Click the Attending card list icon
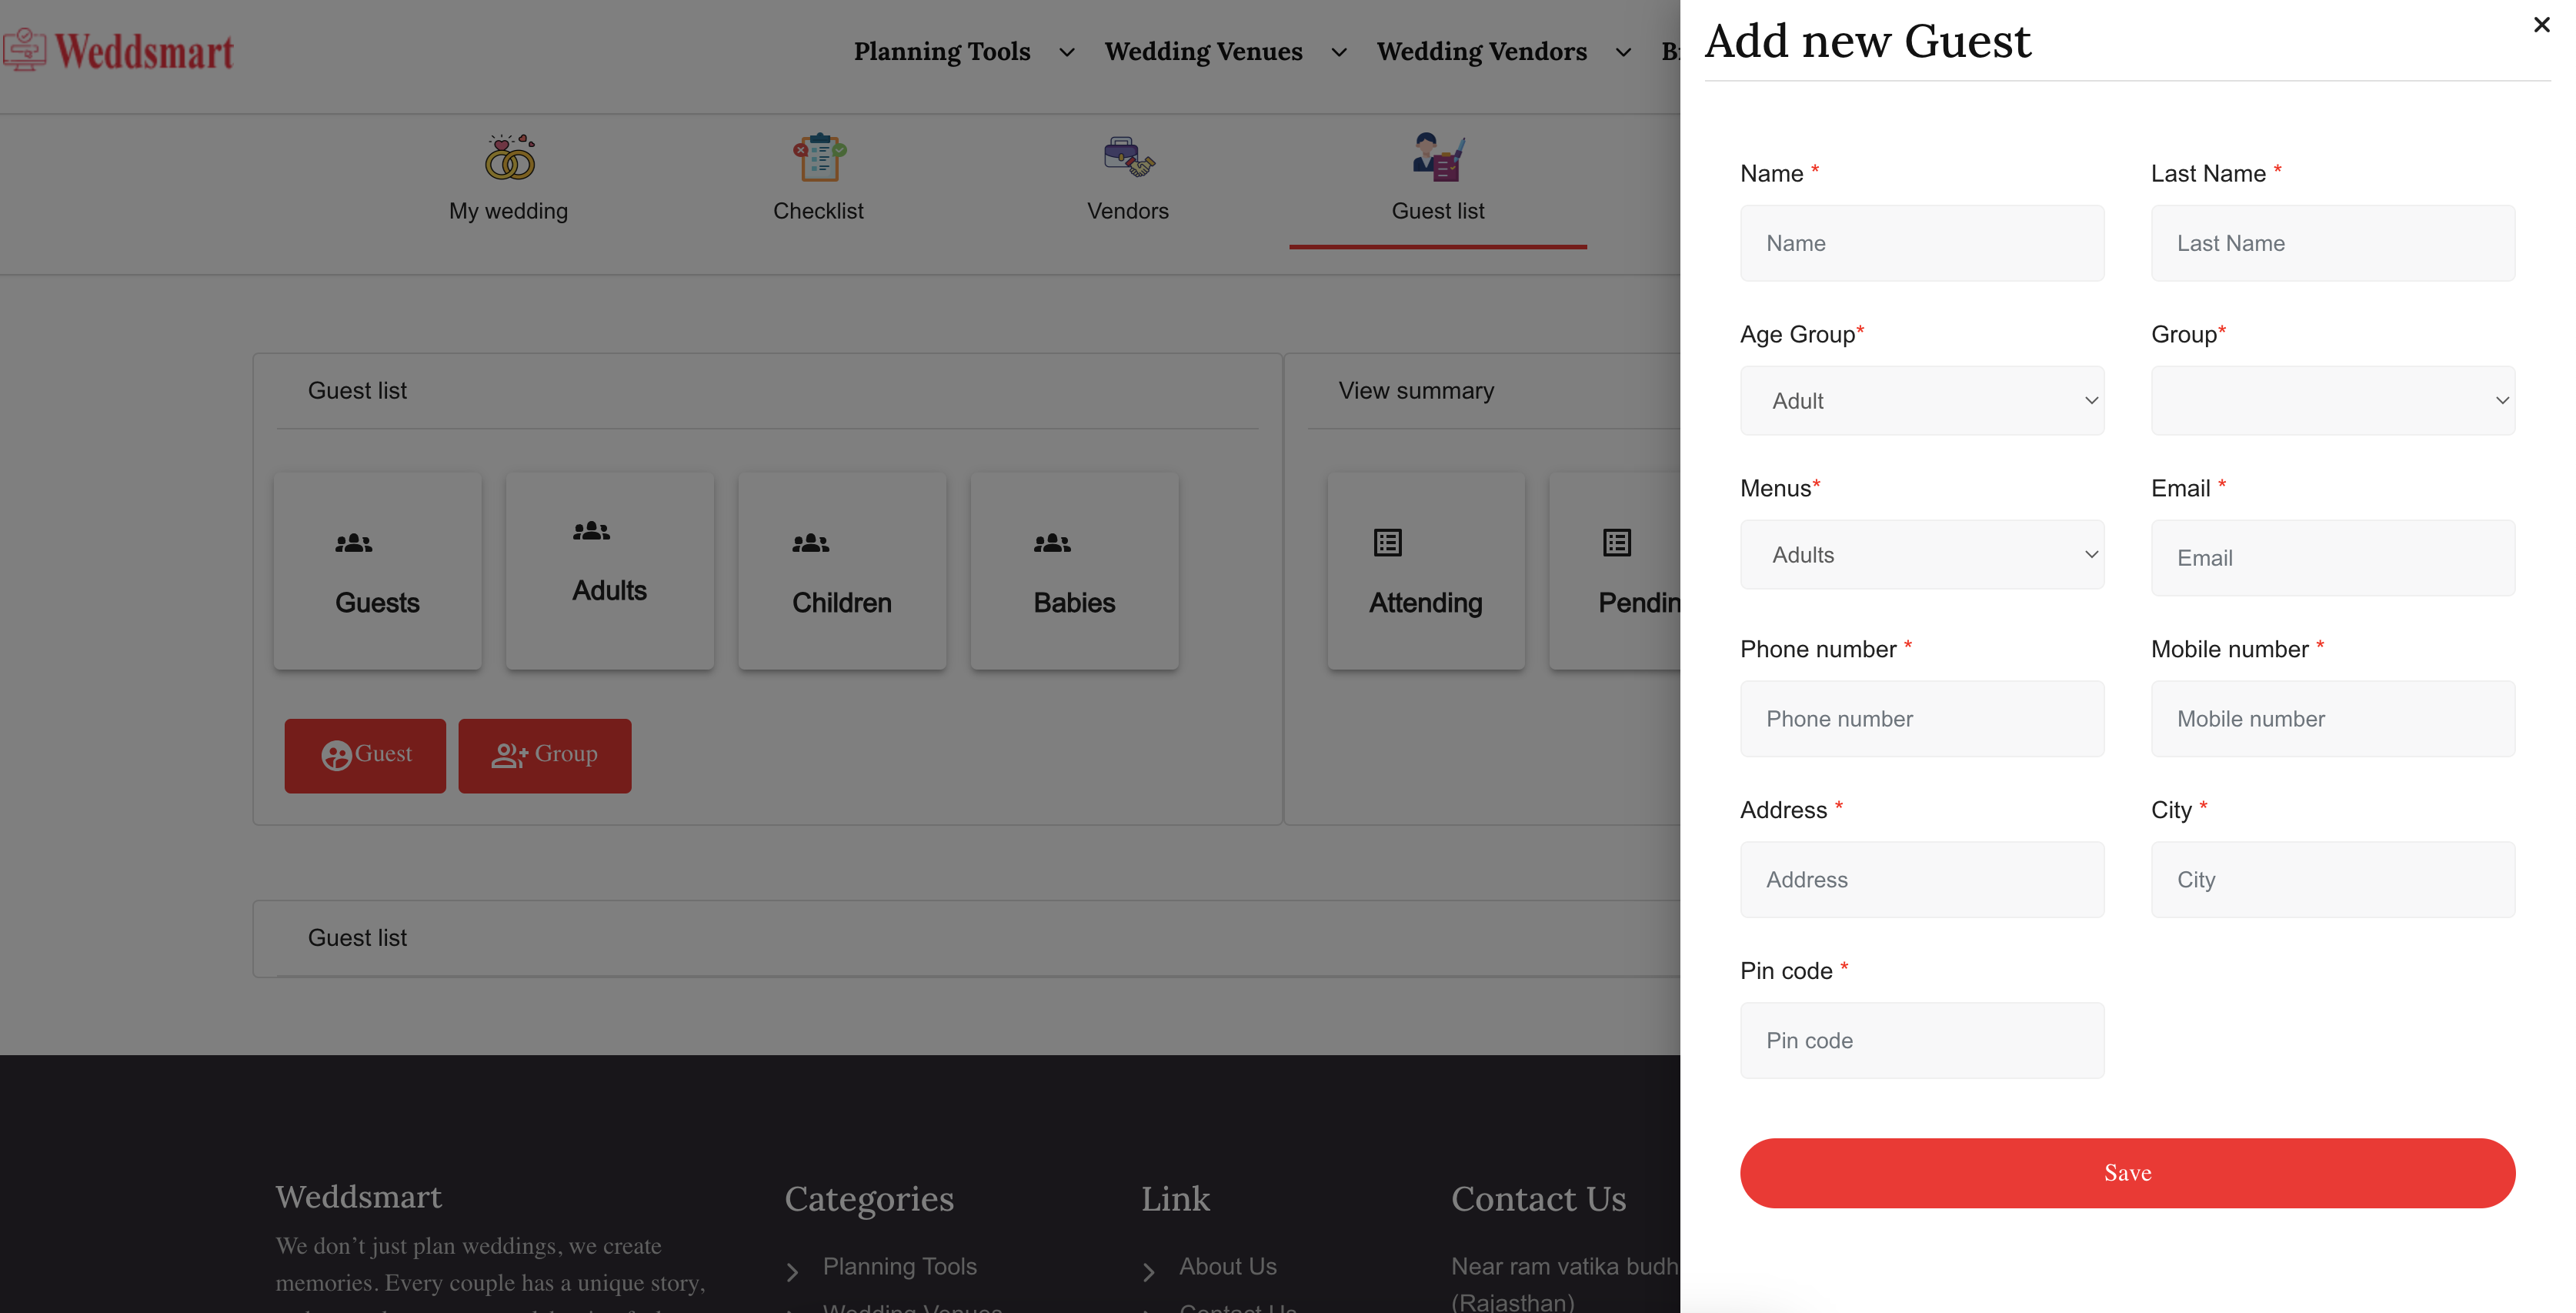 [x=1388, y=543]
